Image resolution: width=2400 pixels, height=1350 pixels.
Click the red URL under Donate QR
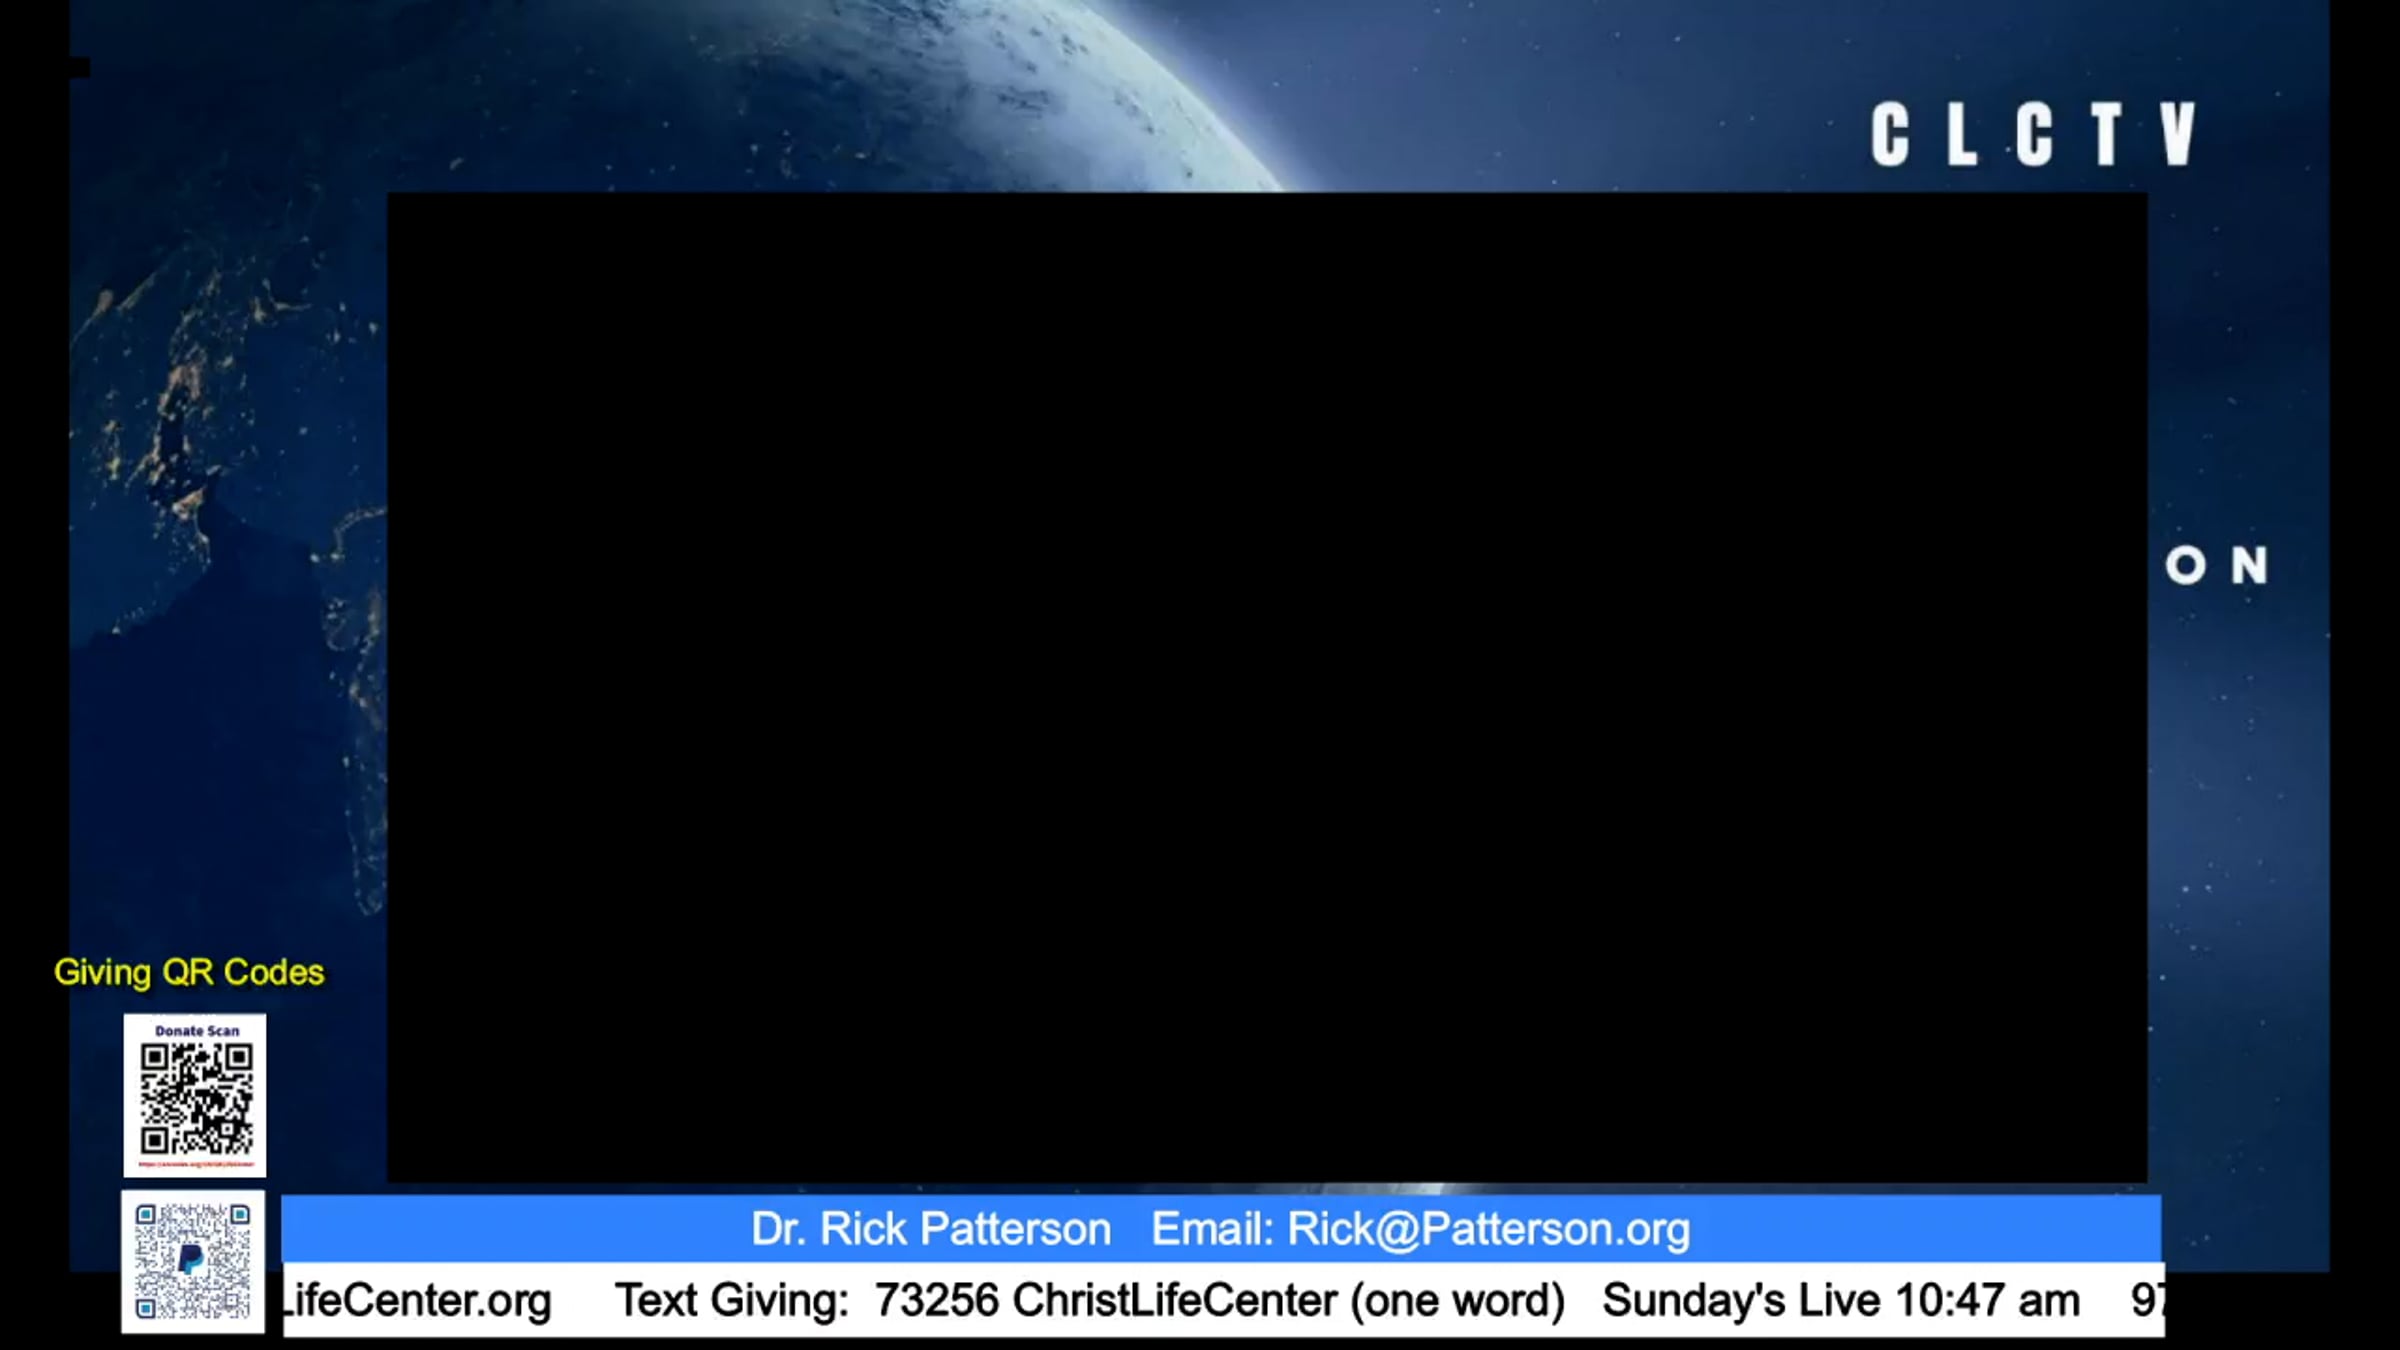pyautogui.click(x=196, y=1164)
